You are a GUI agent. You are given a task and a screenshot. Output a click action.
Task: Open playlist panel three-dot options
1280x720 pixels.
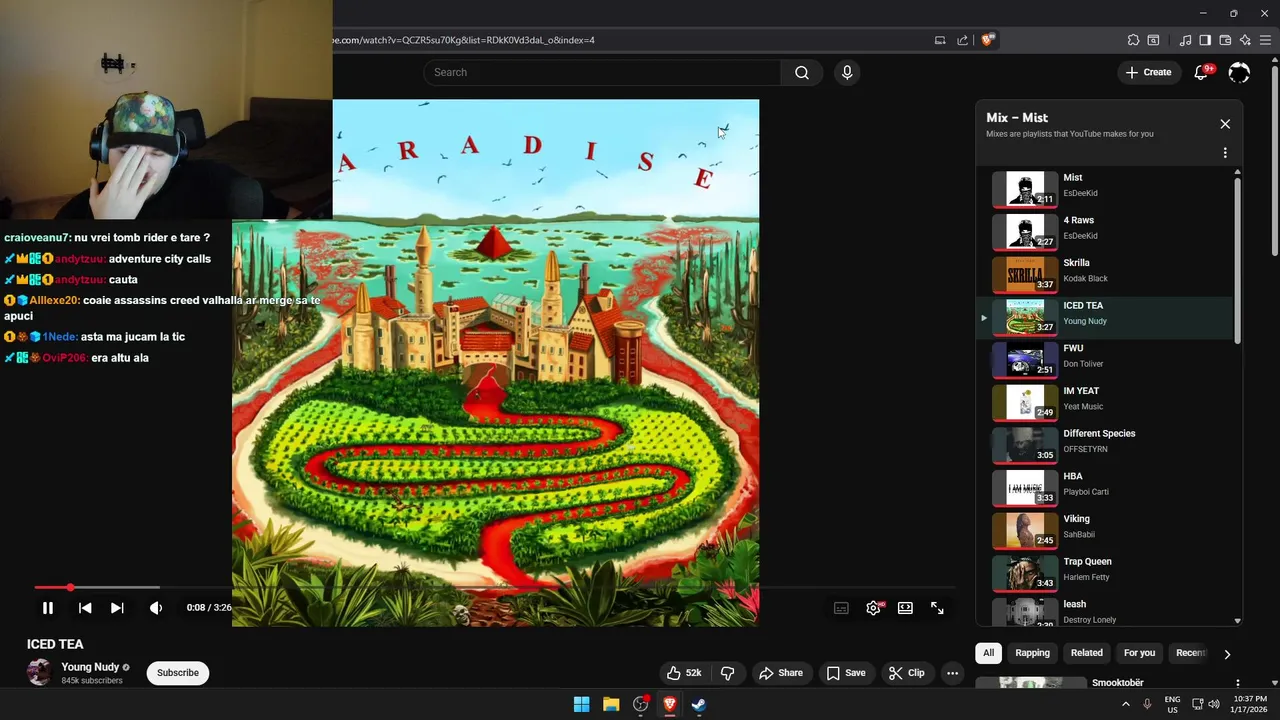click(1225, 153)
